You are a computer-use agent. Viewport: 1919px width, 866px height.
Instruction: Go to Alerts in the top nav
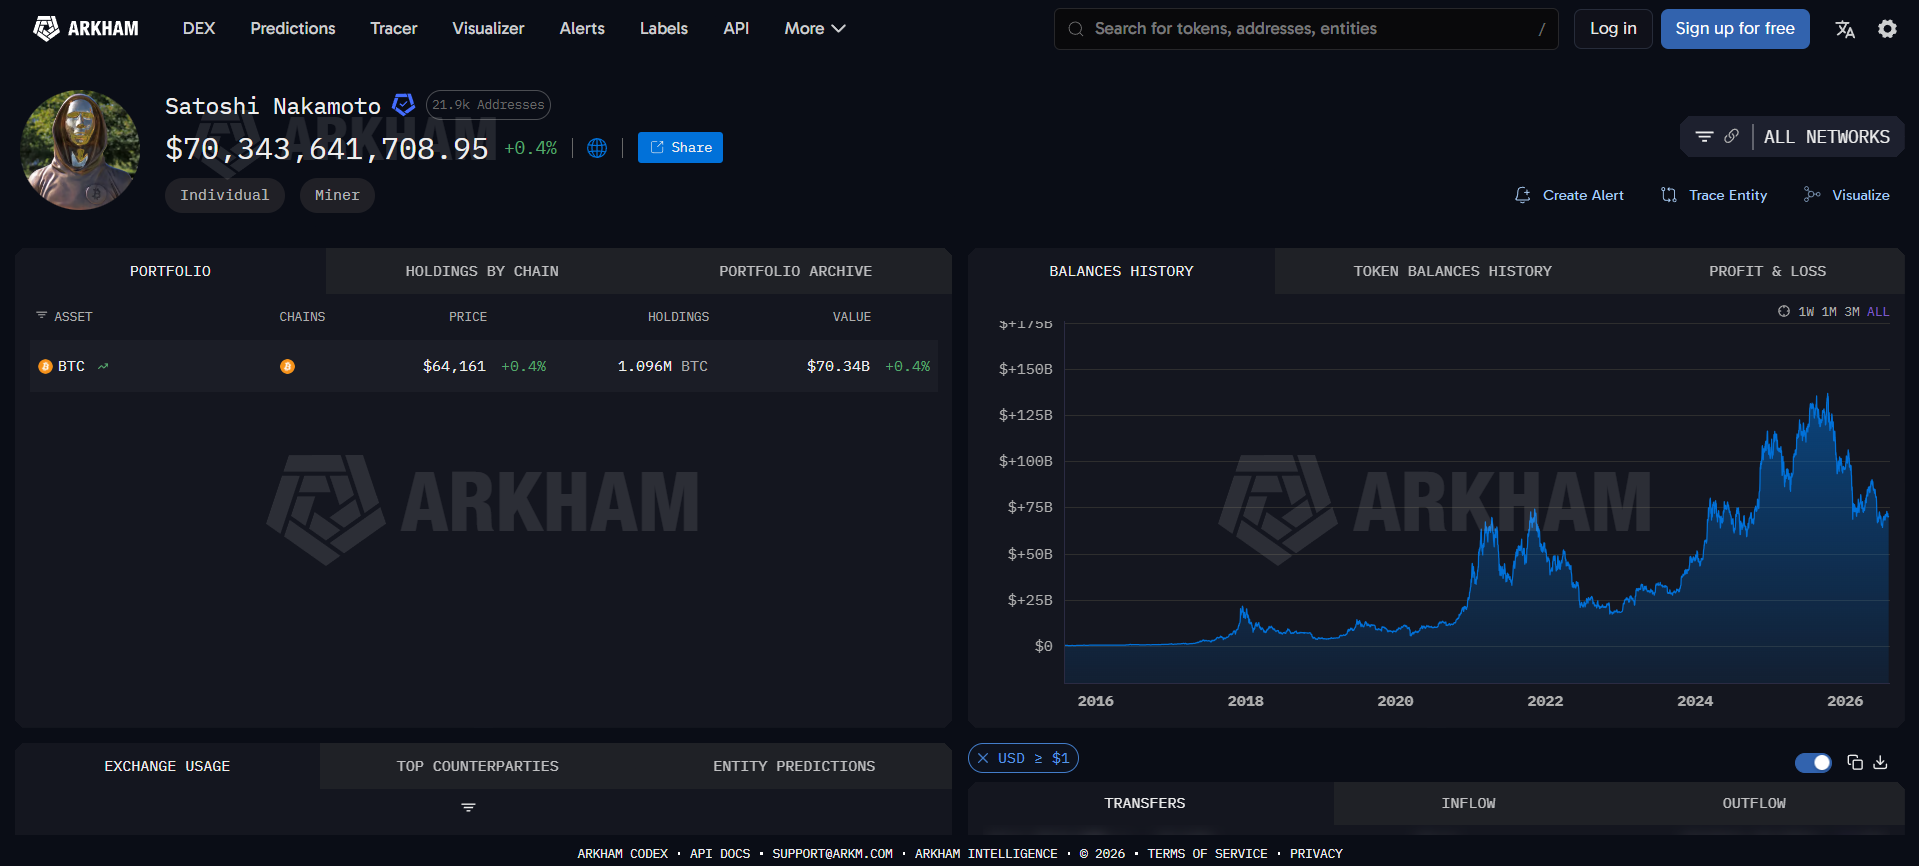[582, 29]
